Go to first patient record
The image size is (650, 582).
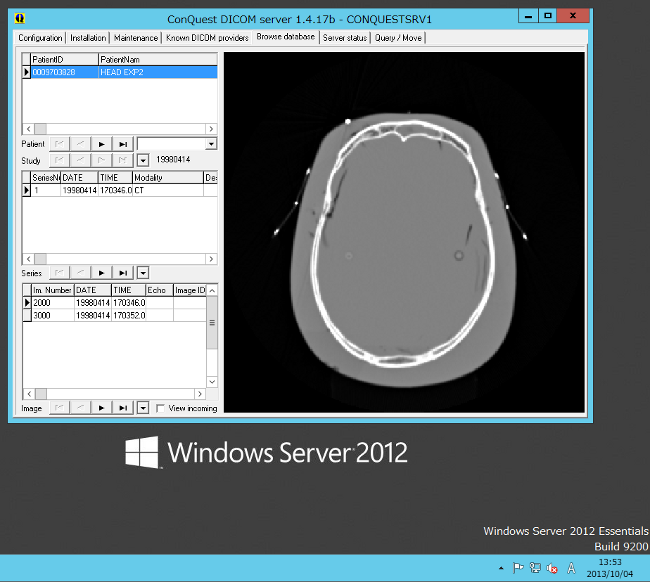point(59,144)
